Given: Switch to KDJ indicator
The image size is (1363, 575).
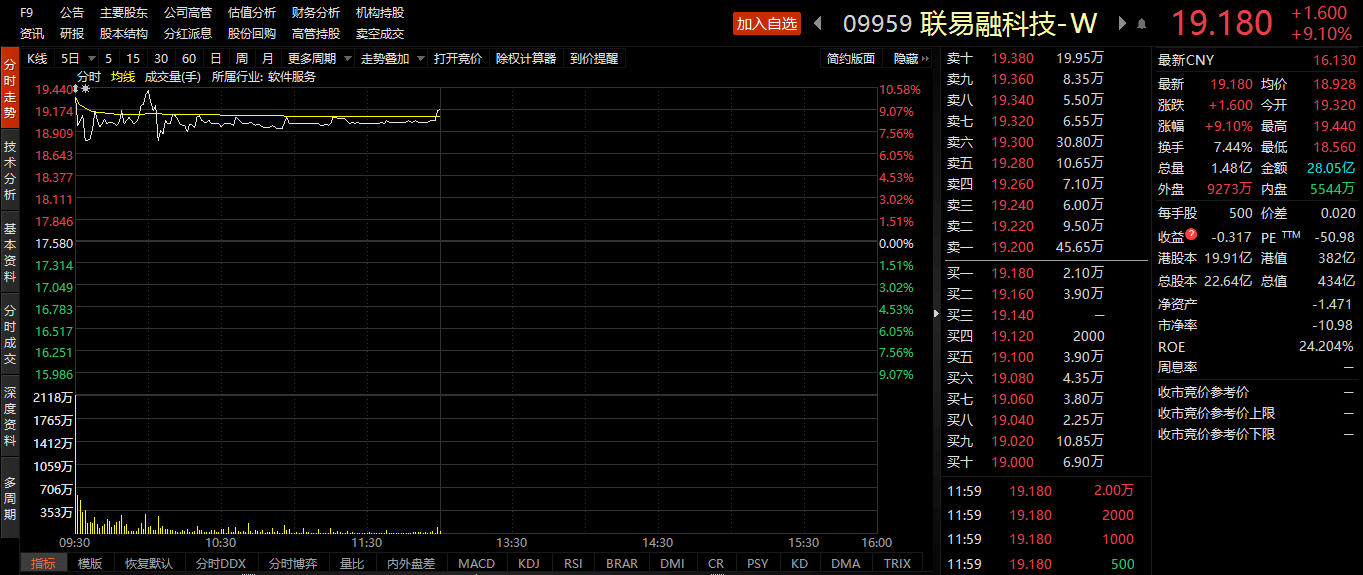Looking at the screenshot, I should [x=529, y=563].
